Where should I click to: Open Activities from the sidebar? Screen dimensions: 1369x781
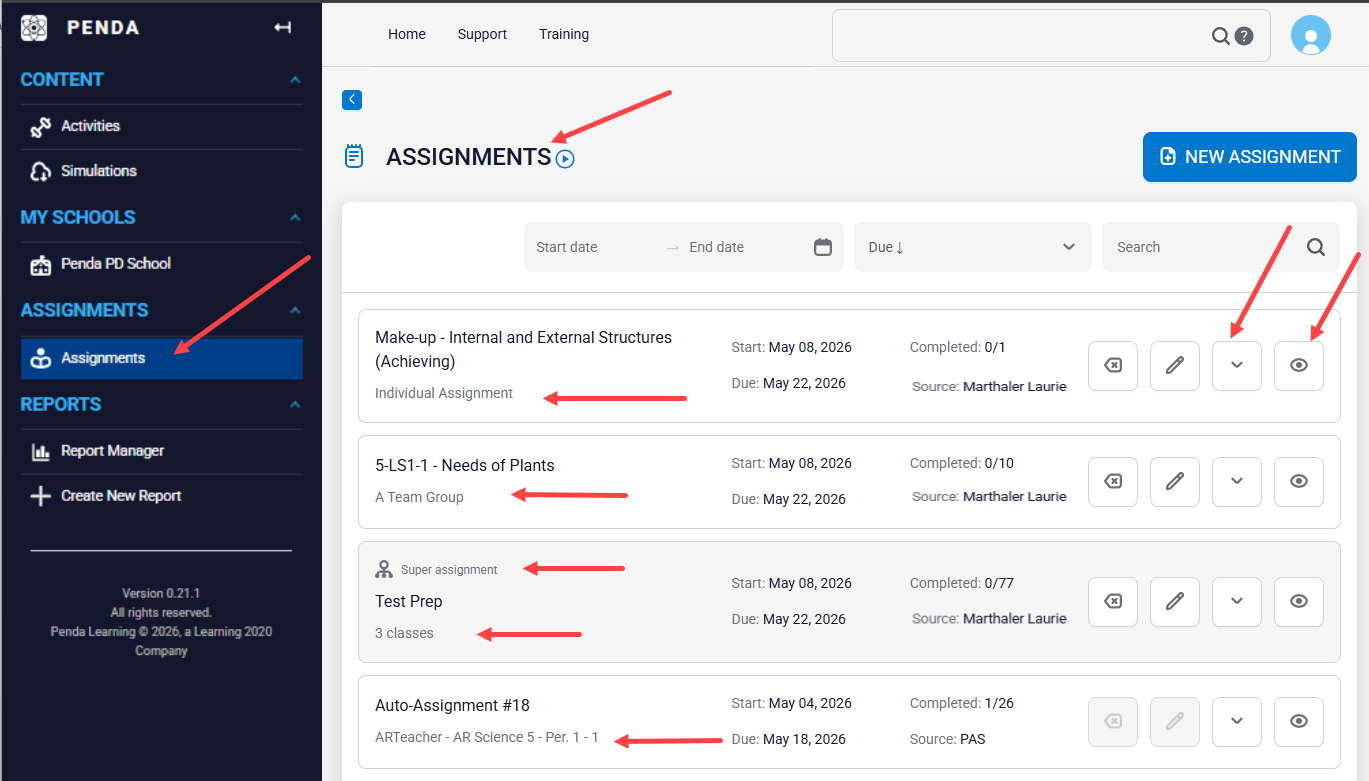click(x=161, y=126)
